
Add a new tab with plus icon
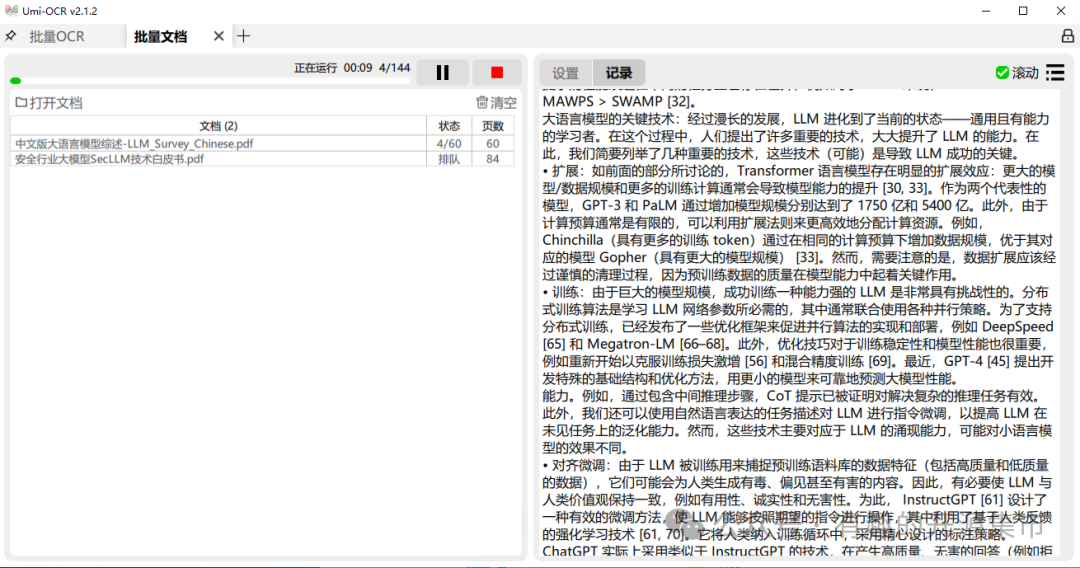pyautogui.click(x=243, y=36)
